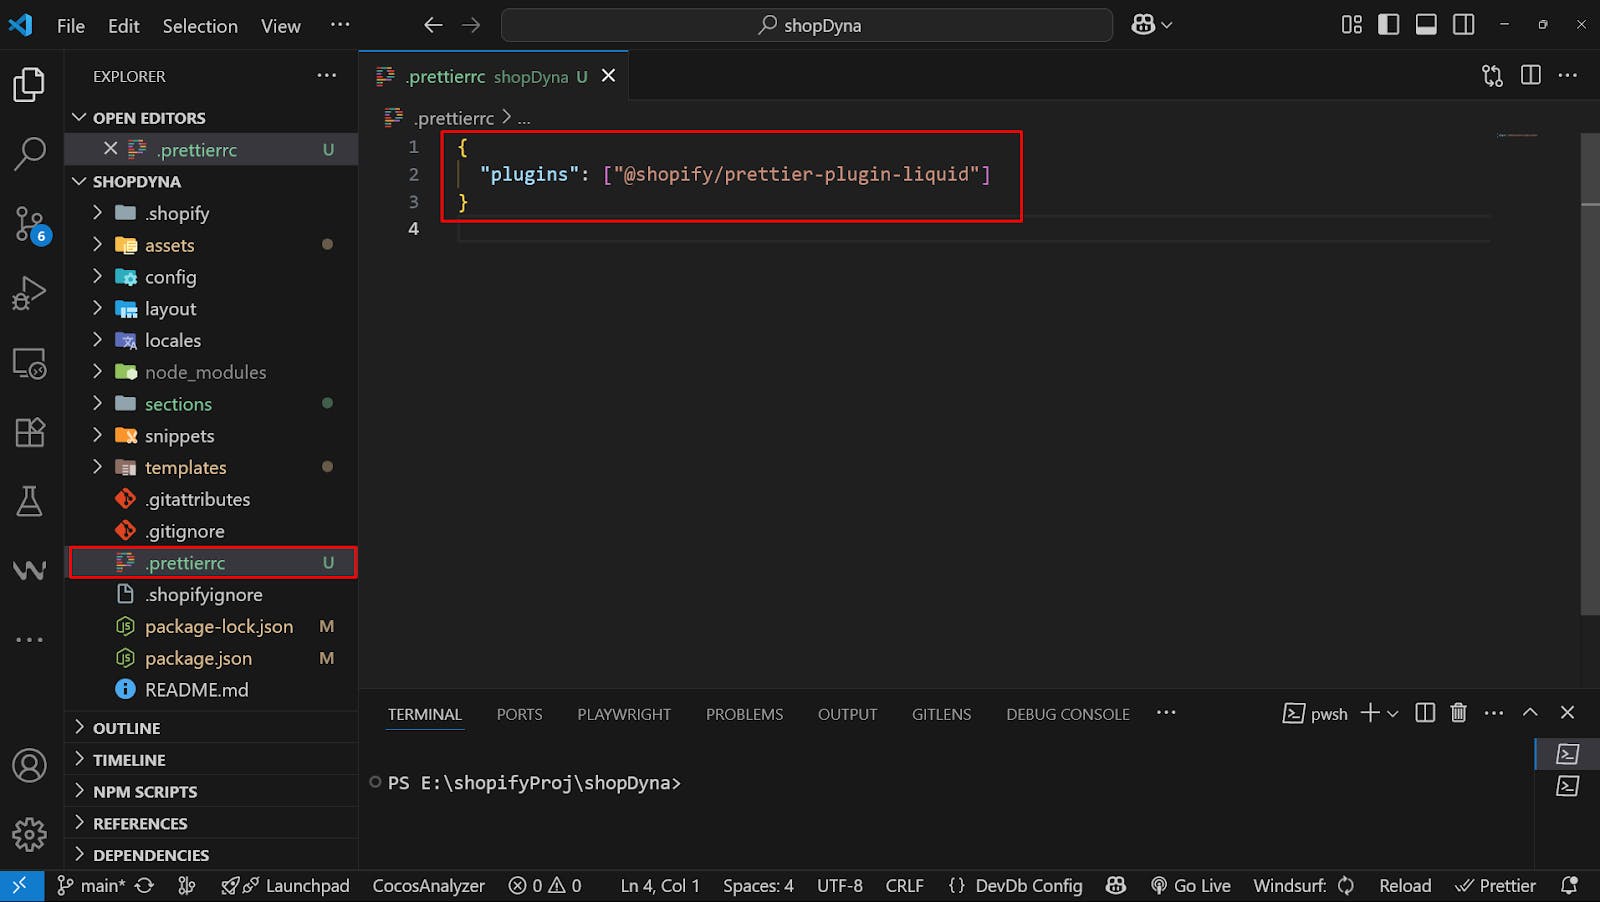Viewport: 1600px width, 902px height.
Task: Expand the .shopify folder
Action: 177,213
